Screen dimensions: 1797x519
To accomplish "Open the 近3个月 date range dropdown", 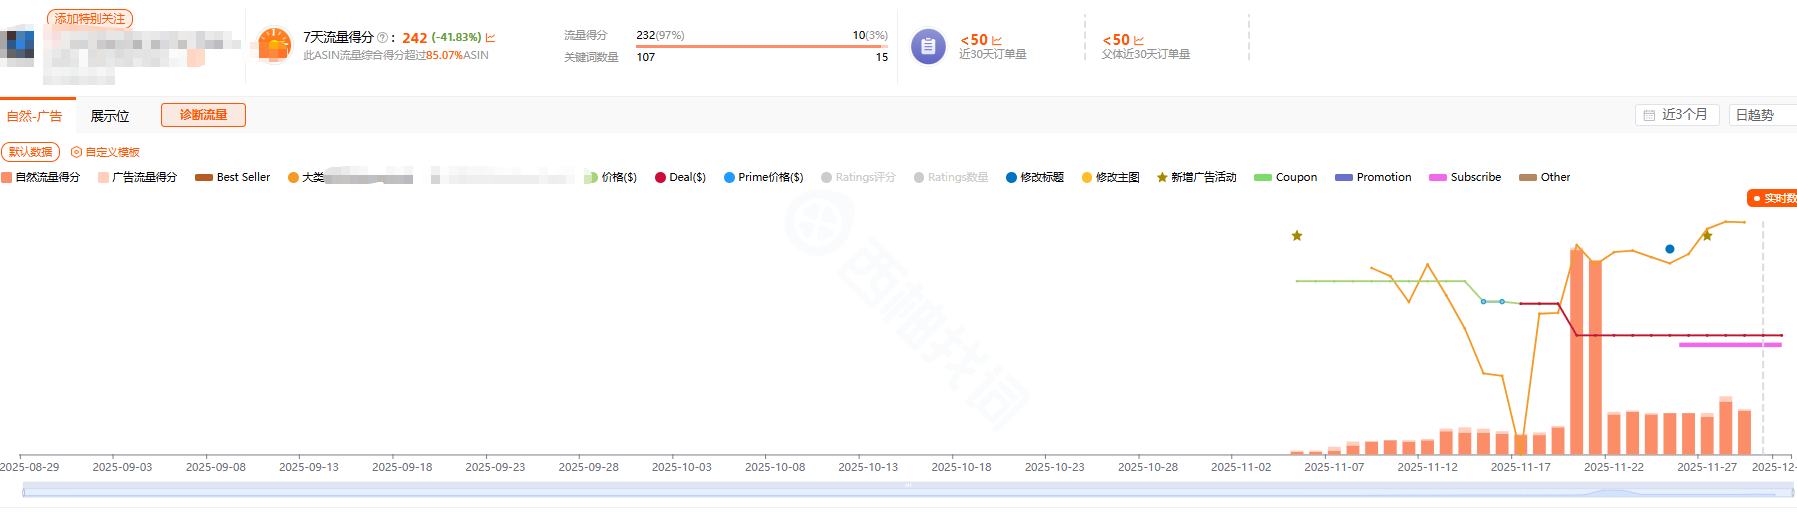I will (x=1678, y=115).
